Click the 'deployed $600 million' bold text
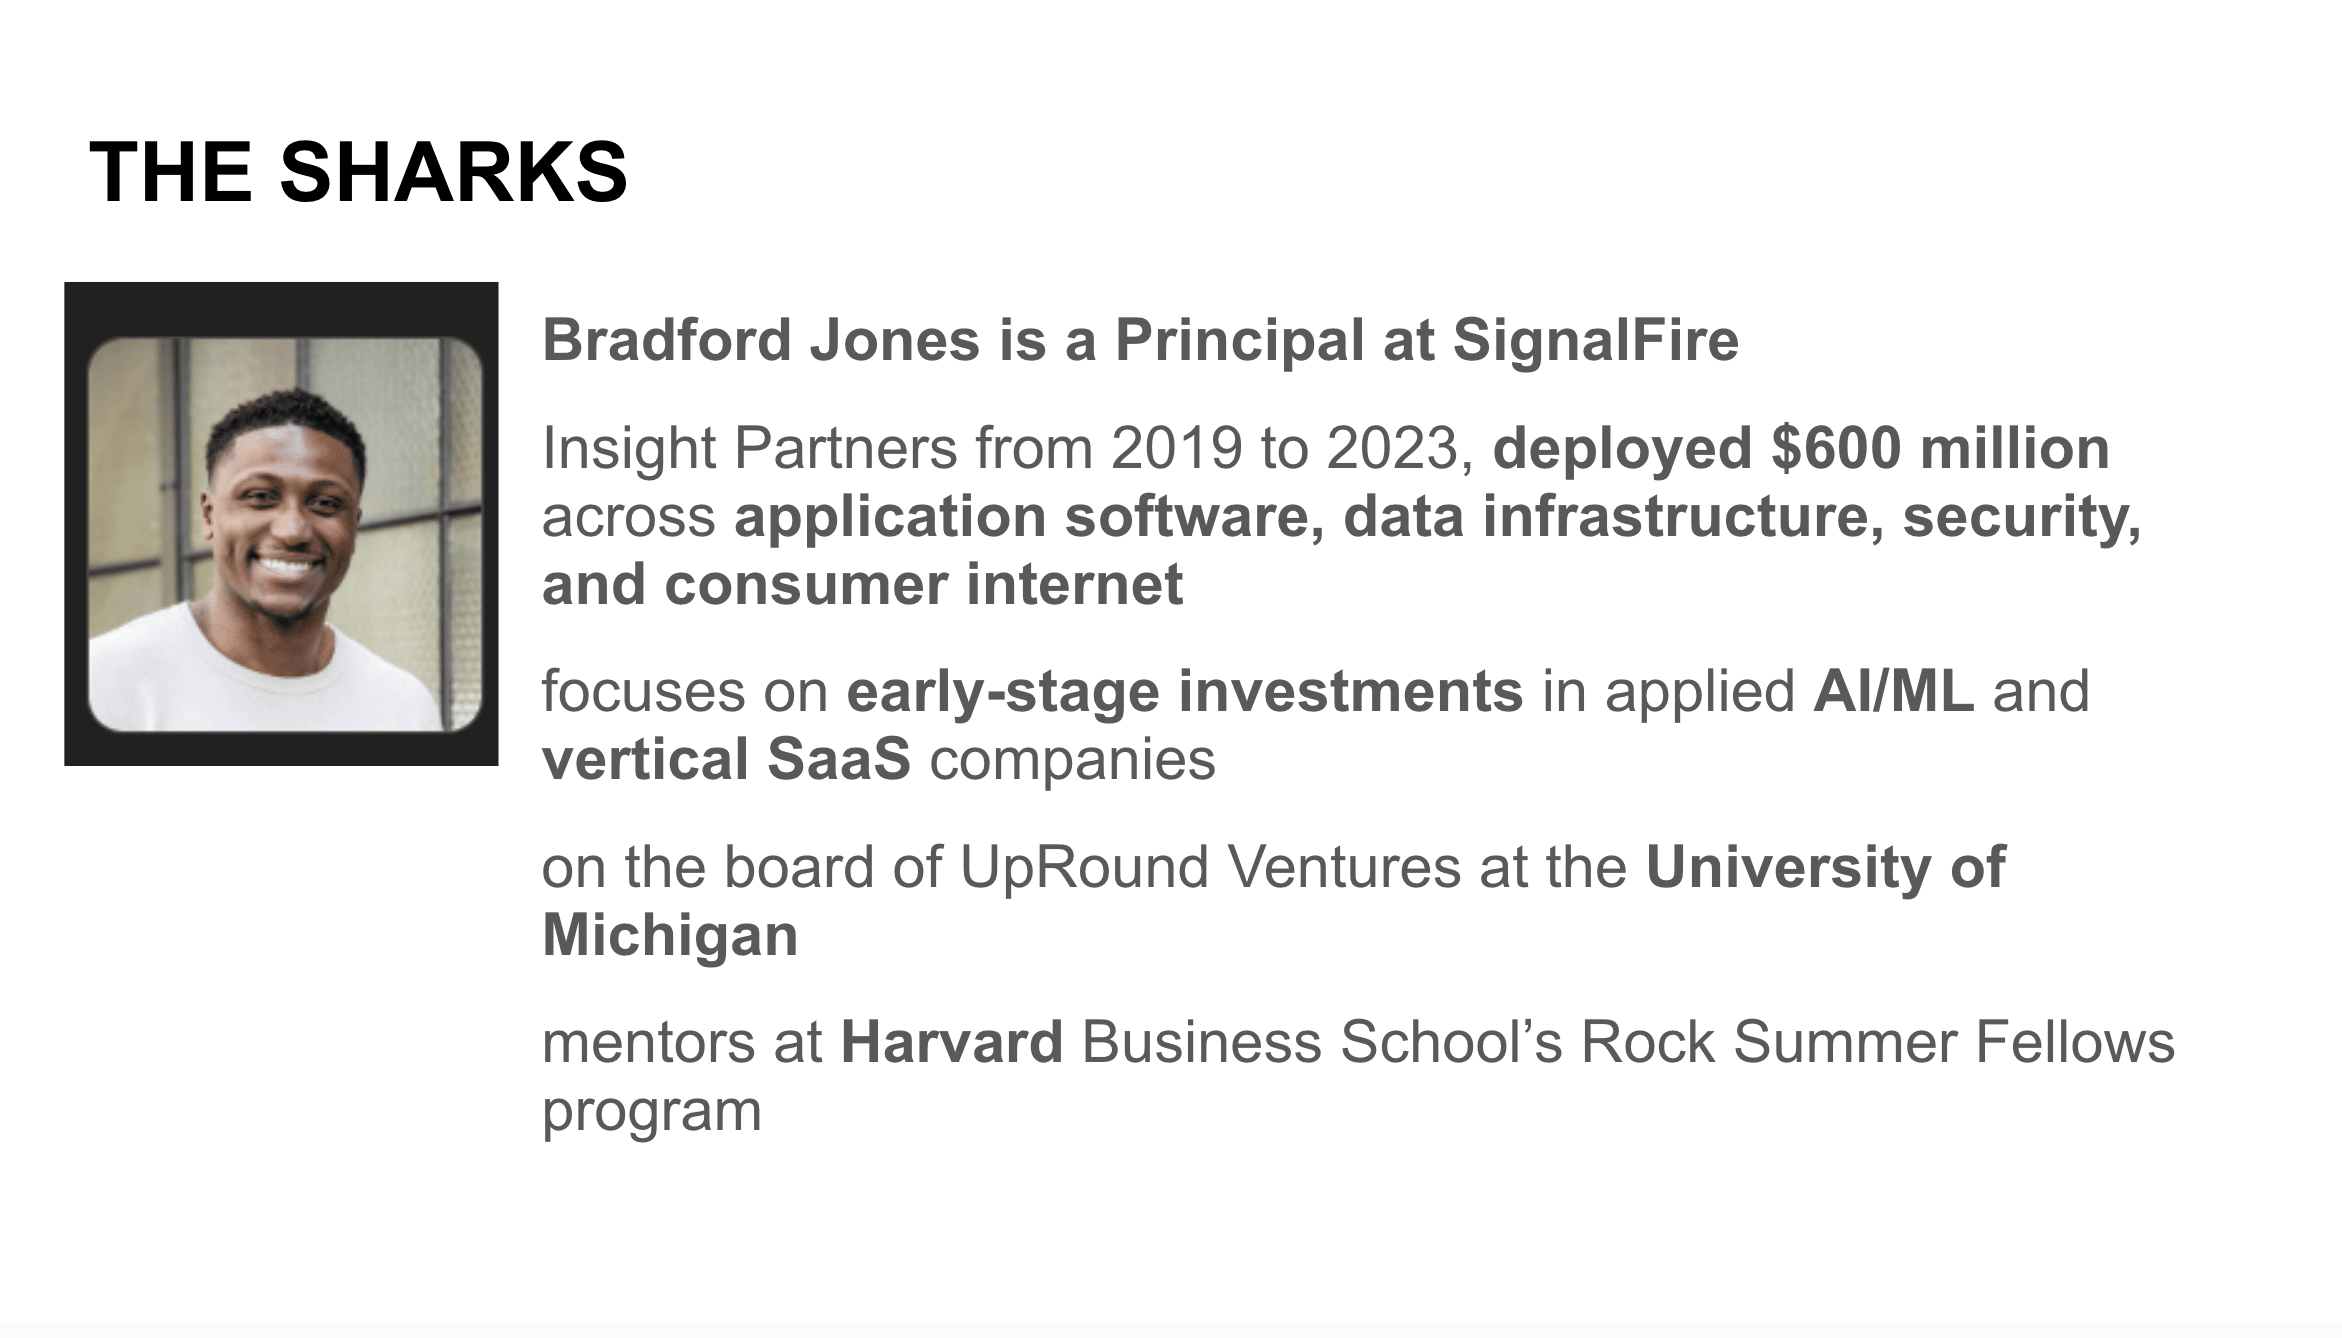This screenshot has height=1338, width=2342. 1801,448
